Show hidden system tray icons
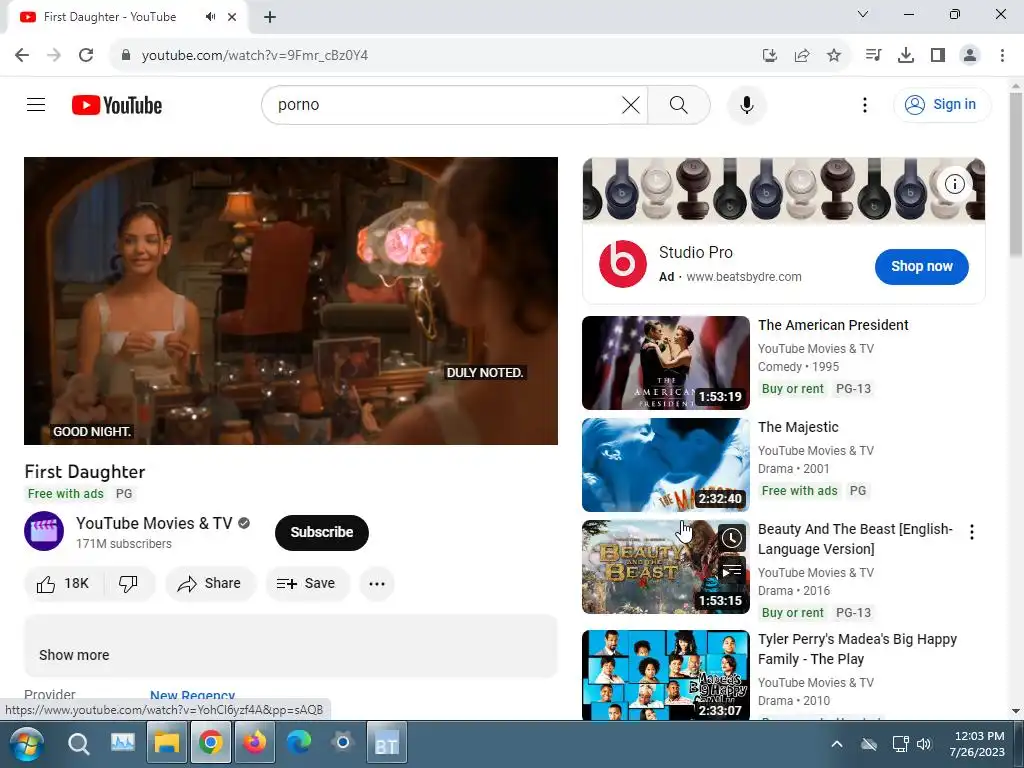 [837, 744]
